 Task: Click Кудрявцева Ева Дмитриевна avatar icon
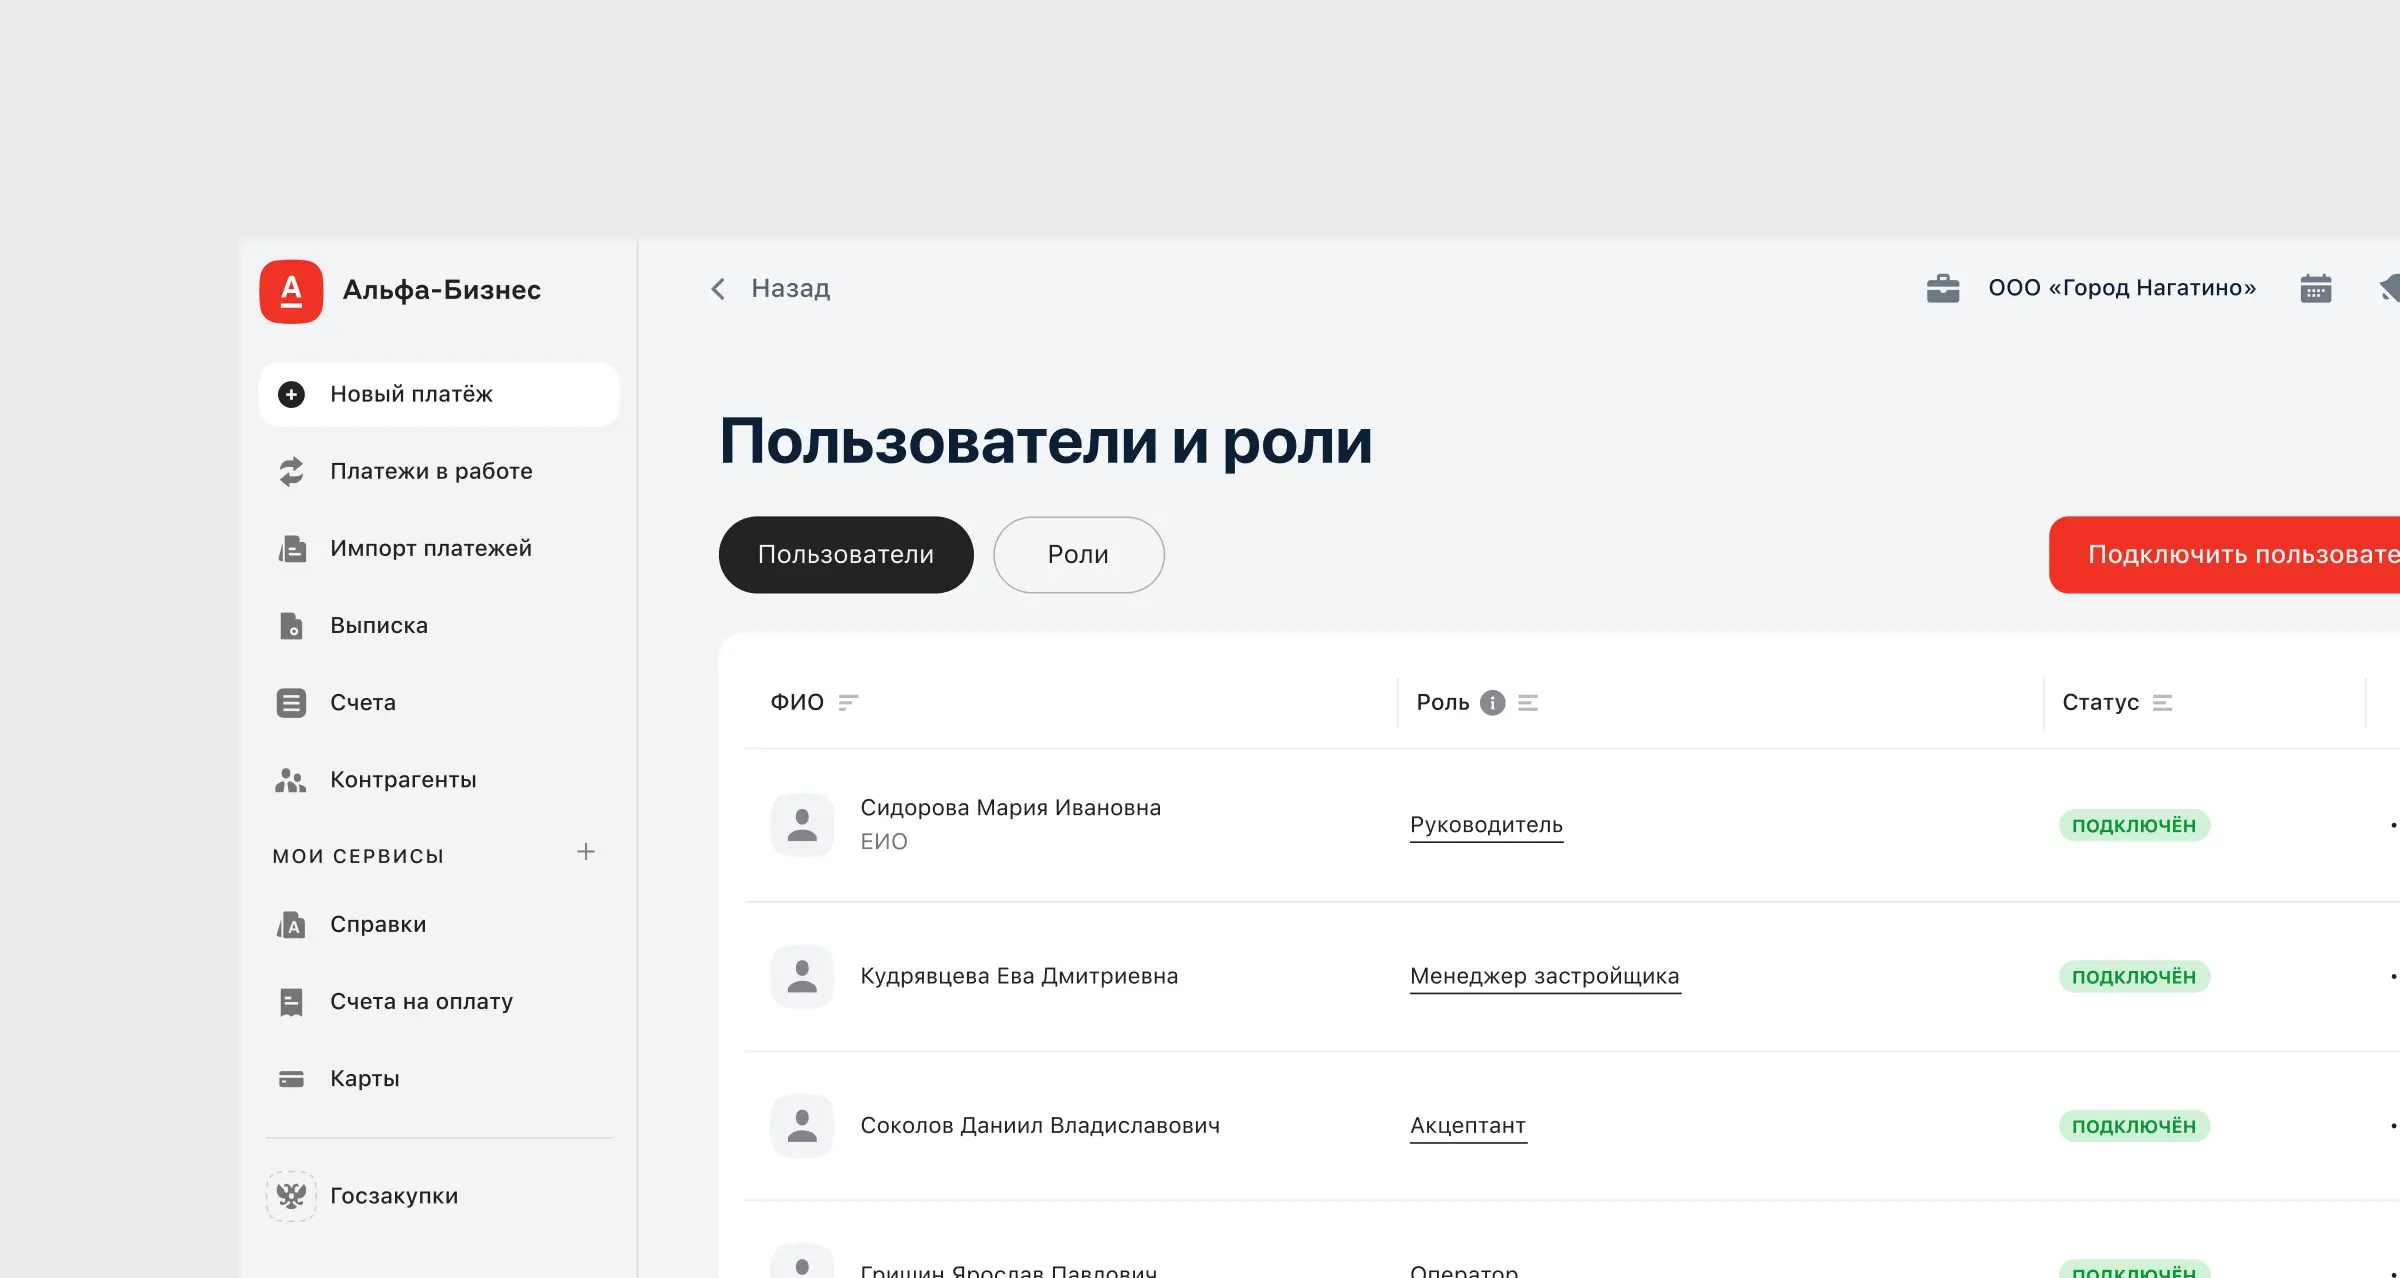802,976
